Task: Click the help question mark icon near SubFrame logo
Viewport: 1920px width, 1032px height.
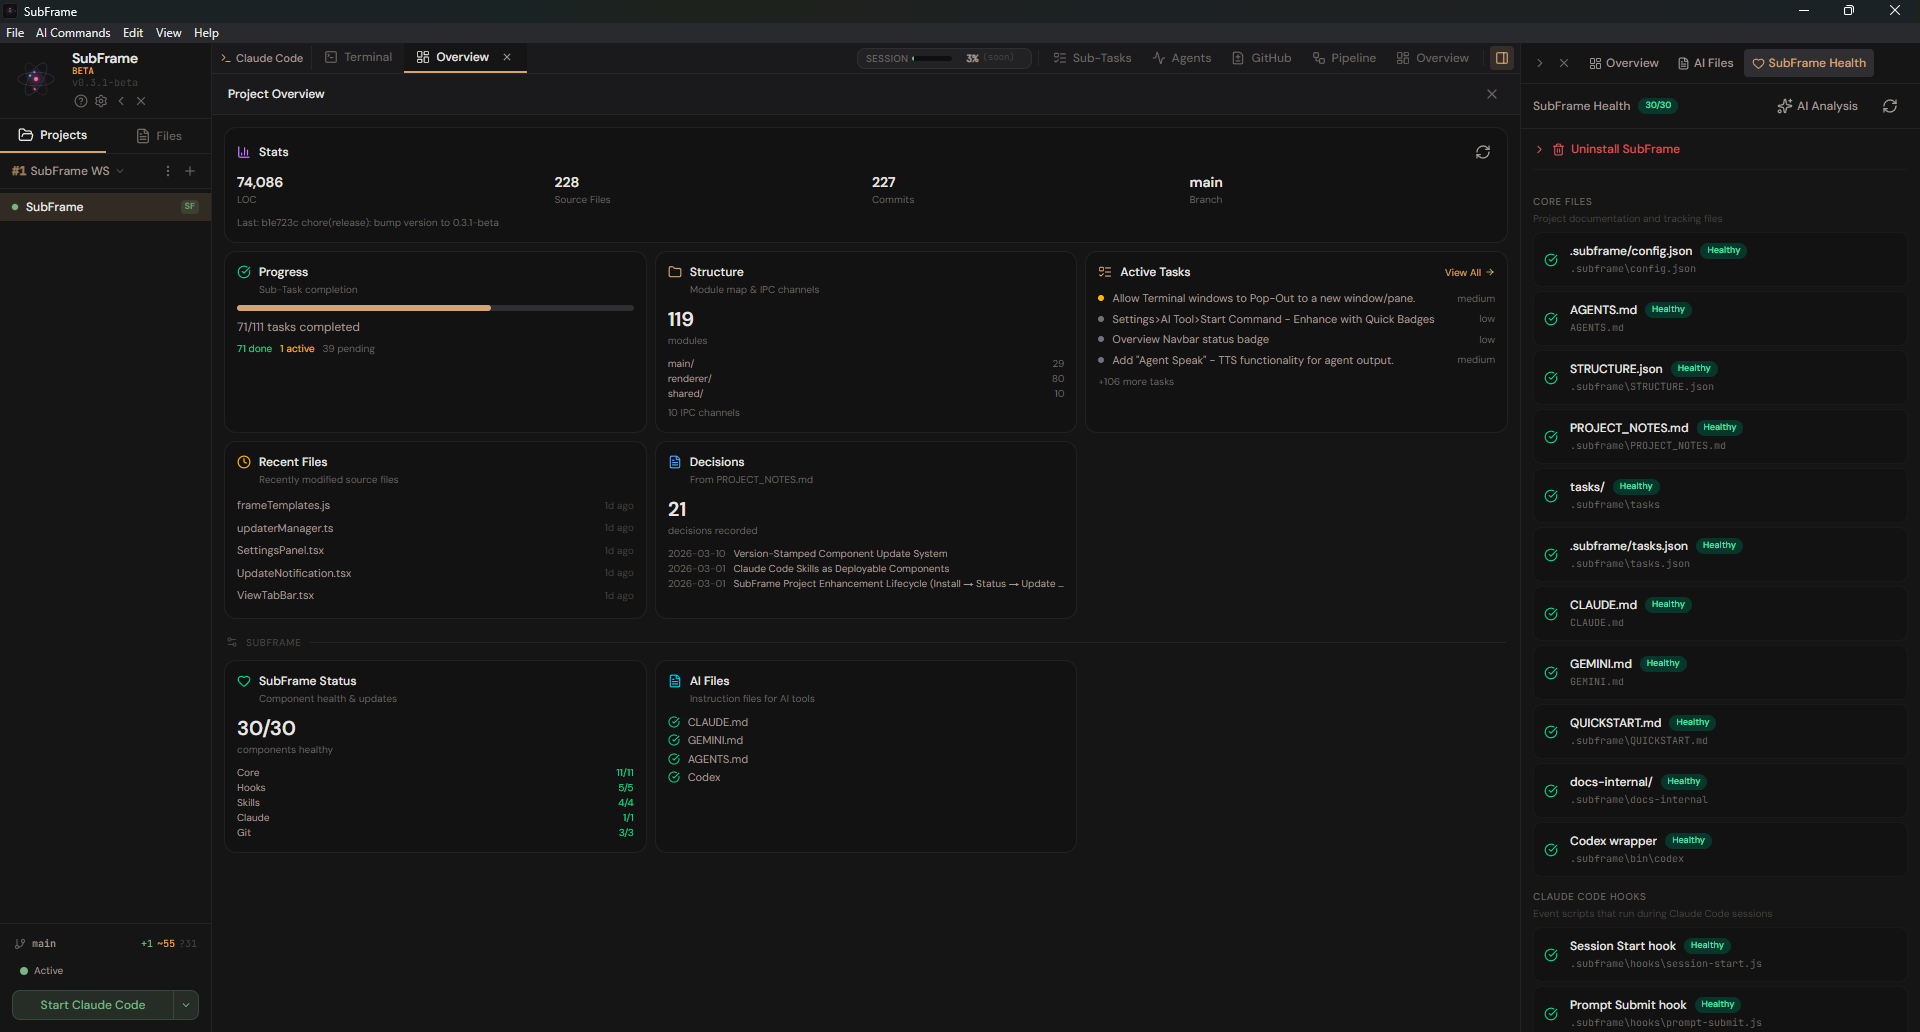Action: click(x=80, y=101)
